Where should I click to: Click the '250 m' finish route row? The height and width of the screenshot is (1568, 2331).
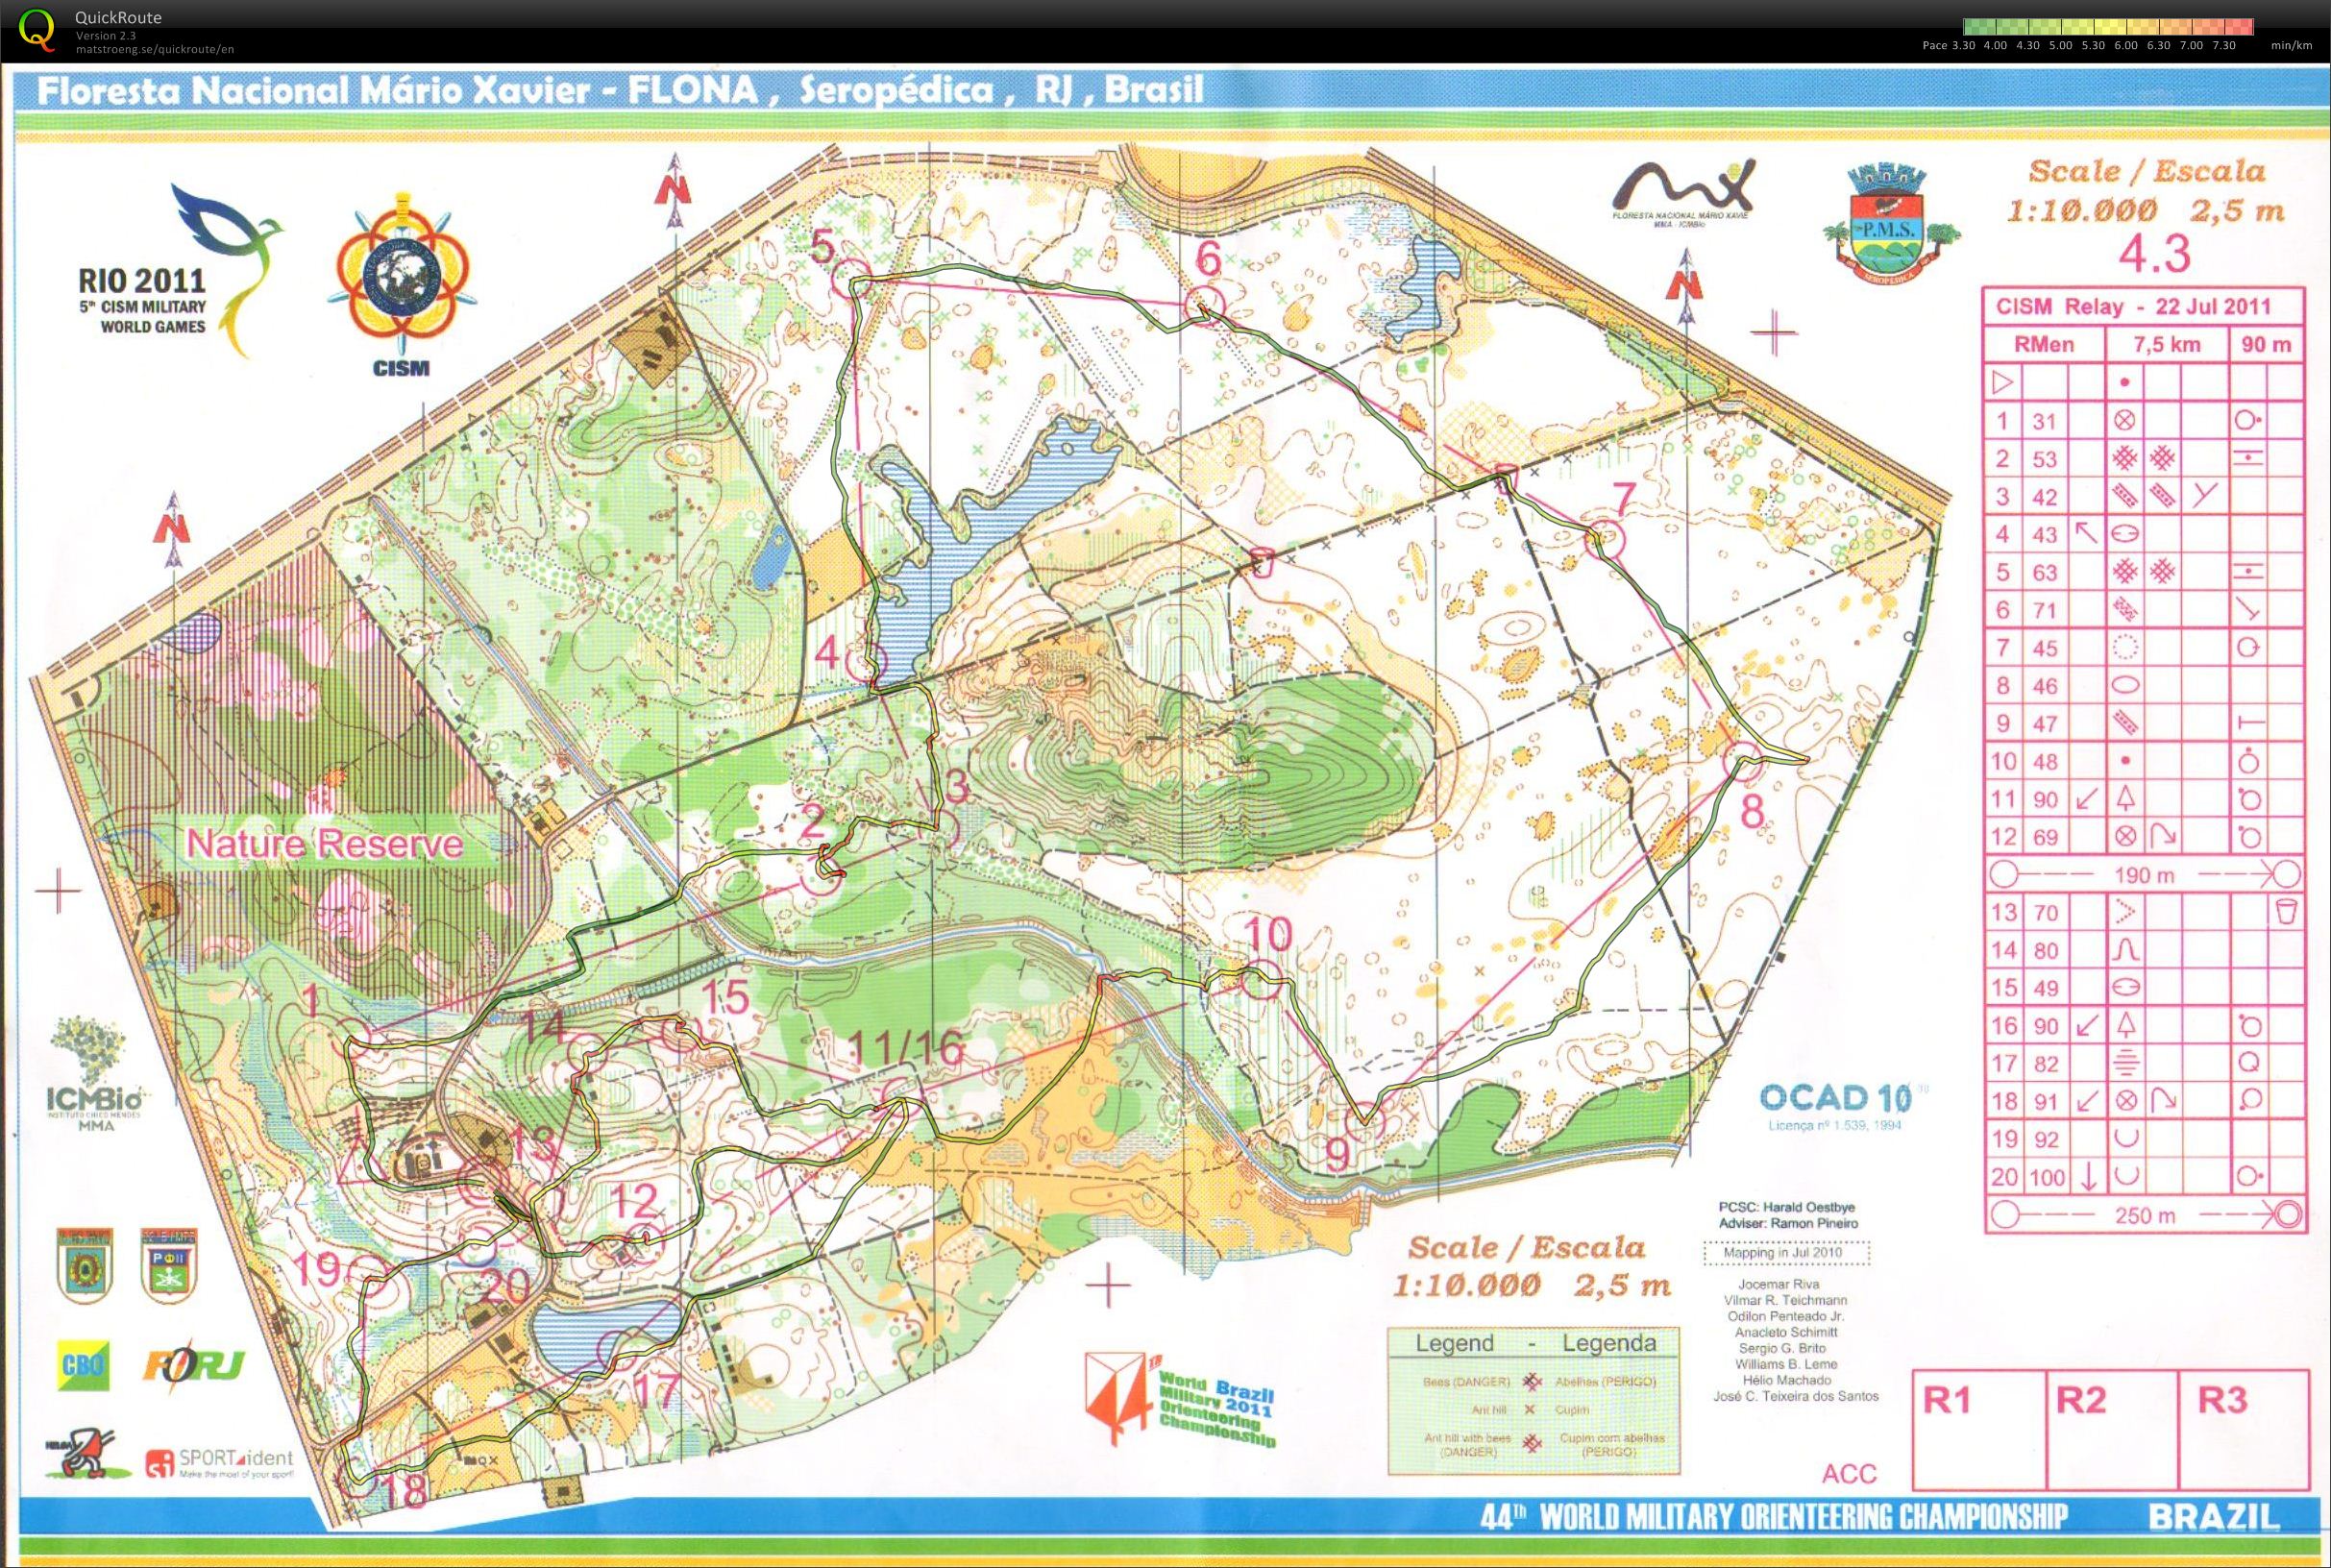(2144, 1216)
